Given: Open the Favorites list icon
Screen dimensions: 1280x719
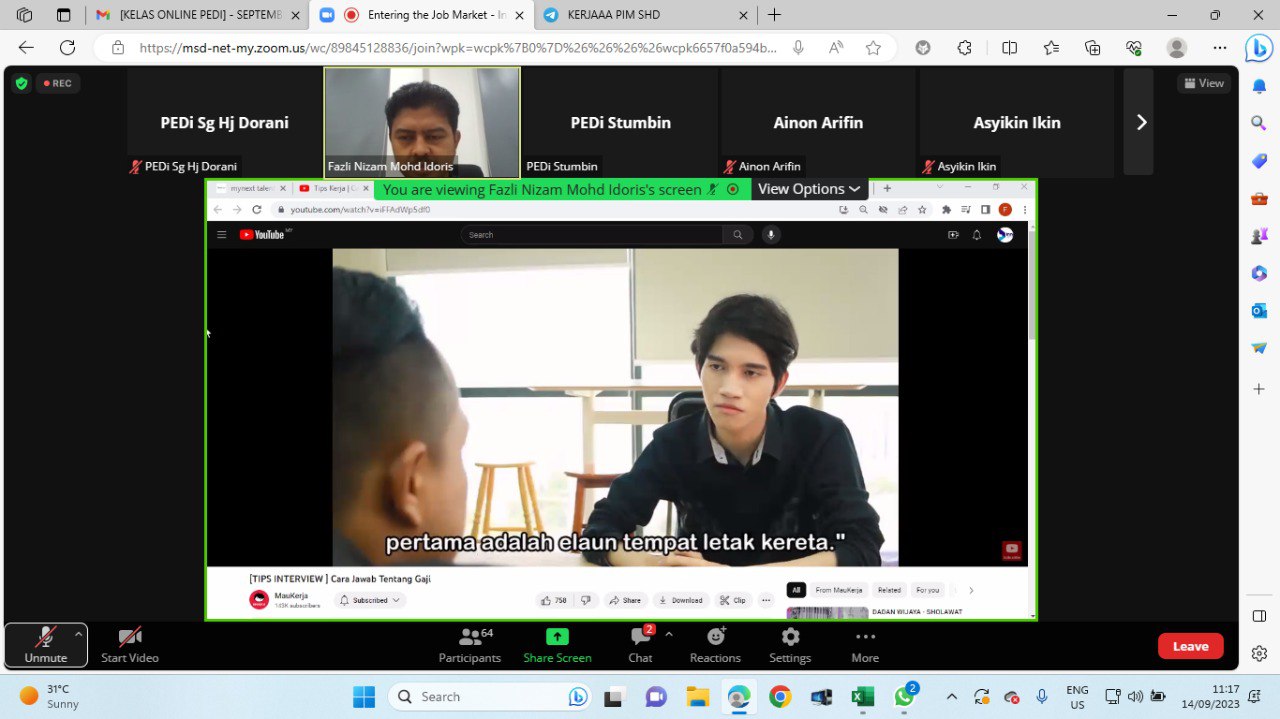Looking at the screenshot, I should click(1051, 47).
